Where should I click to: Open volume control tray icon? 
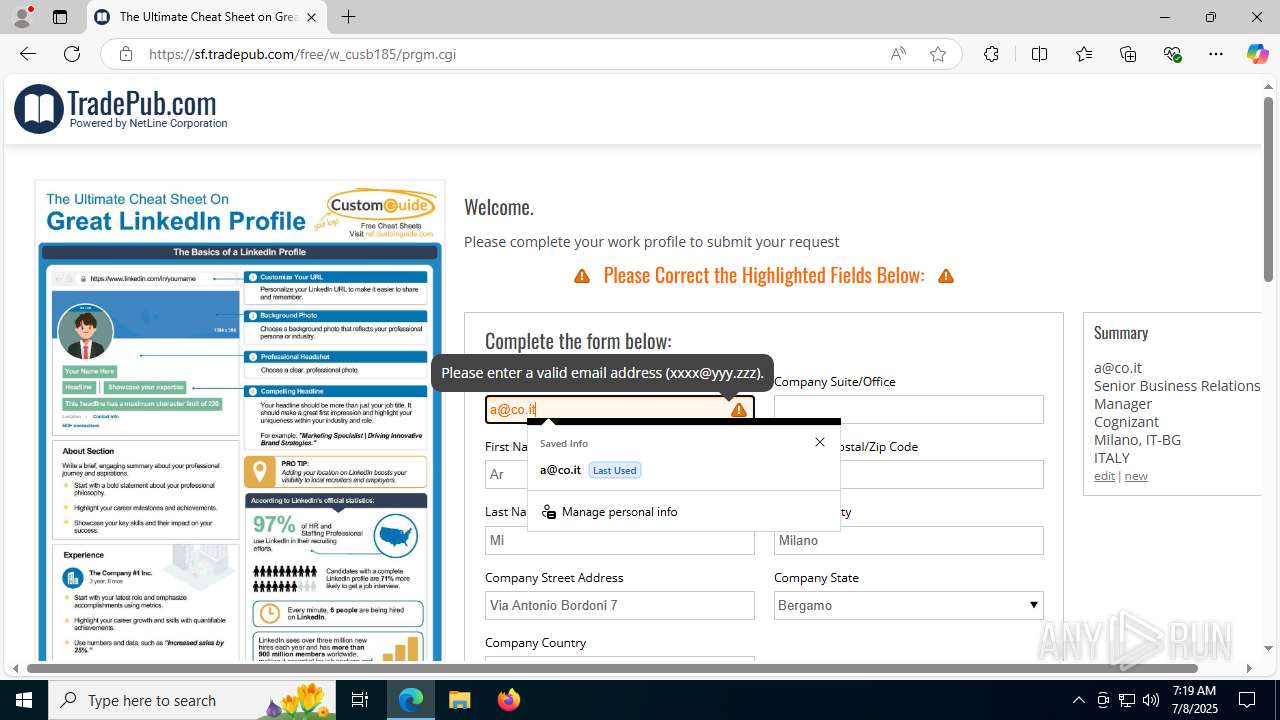click(x=1151, y=700)
